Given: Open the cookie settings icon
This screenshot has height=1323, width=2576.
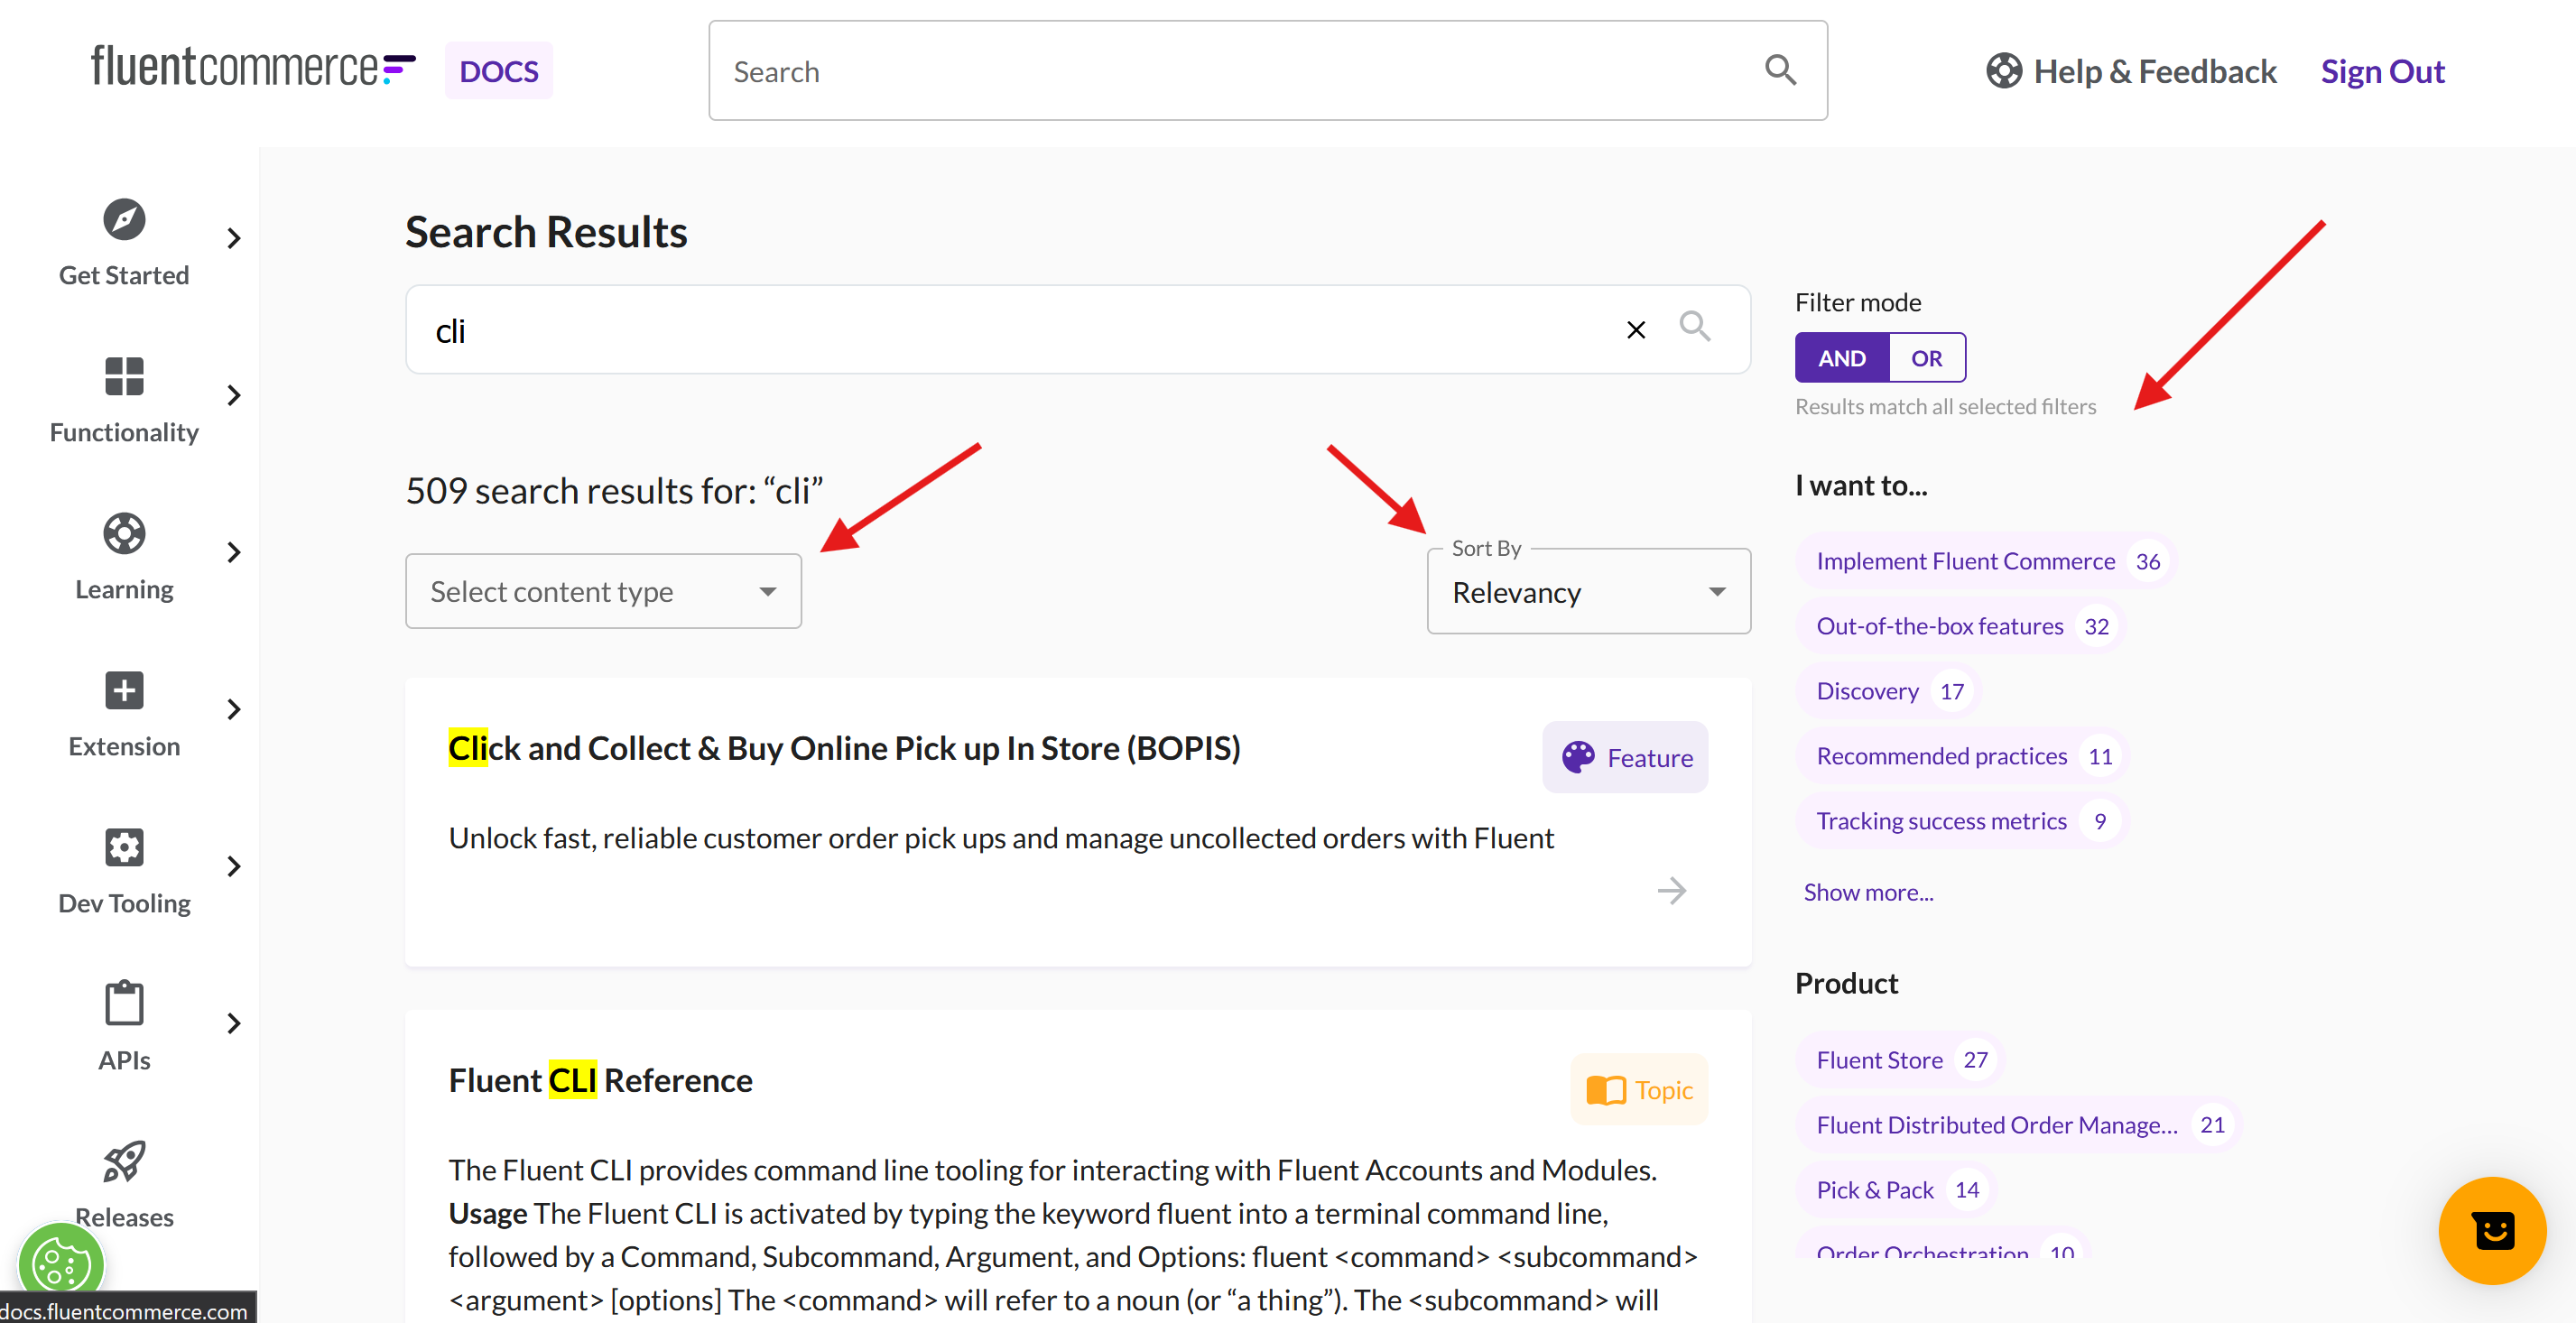Looking at the screenshot, I should coord(60,1266).
